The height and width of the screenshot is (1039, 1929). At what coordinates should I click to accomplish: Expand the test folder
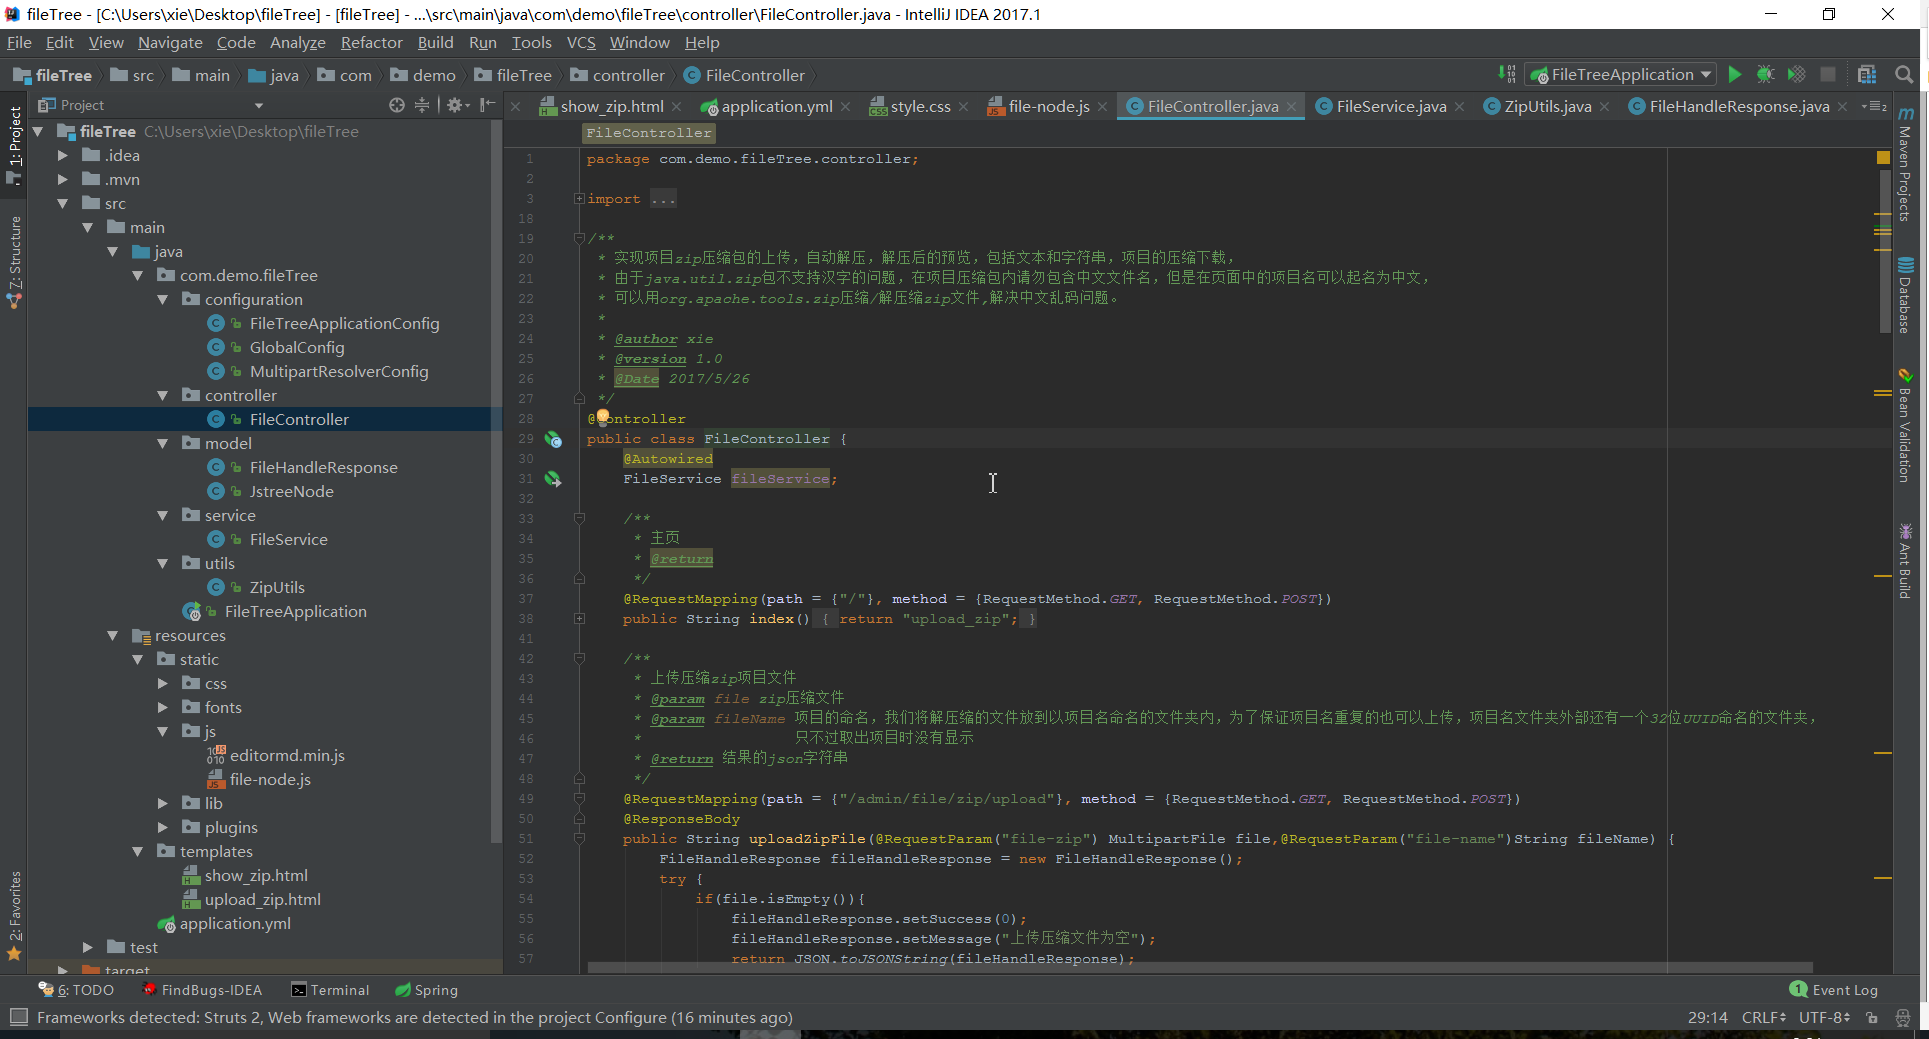coord(87,947)
